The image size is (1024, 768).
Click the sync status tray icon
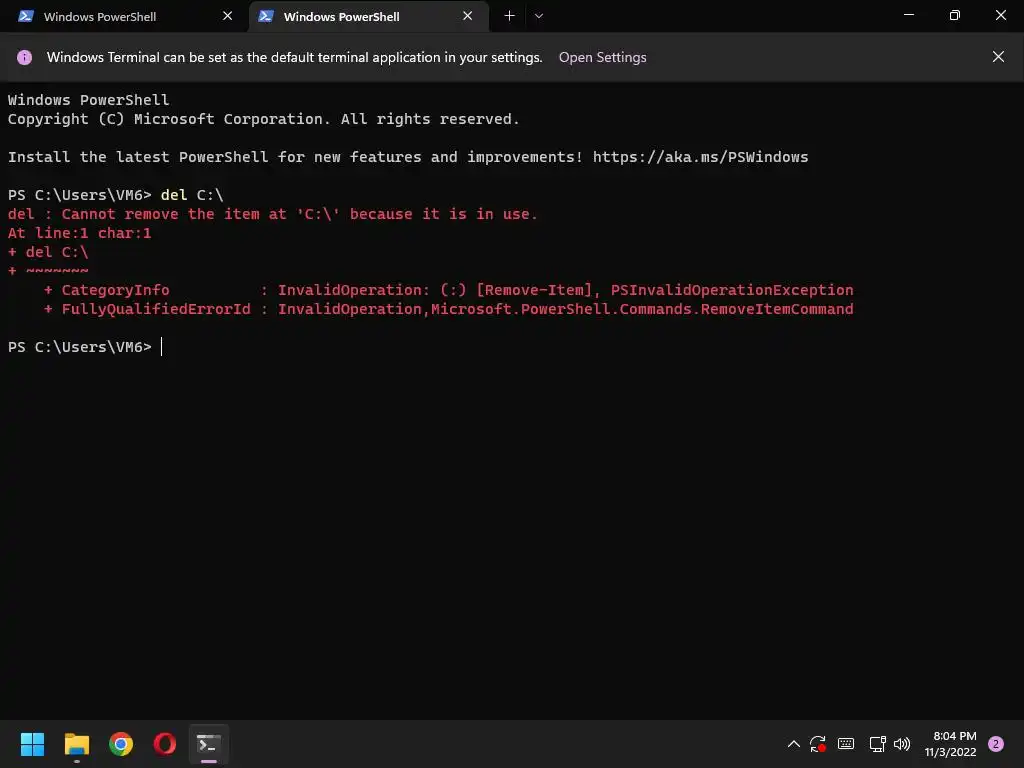(818, 744)
